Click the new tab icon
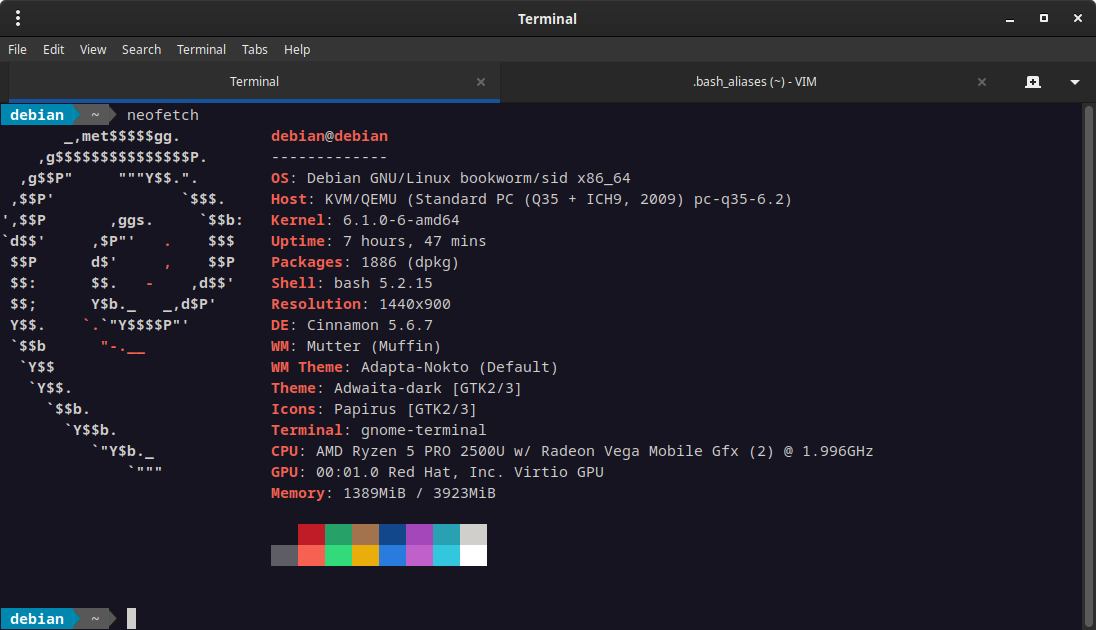The width and height of the screenshot is (1096, 630). 1032,82
